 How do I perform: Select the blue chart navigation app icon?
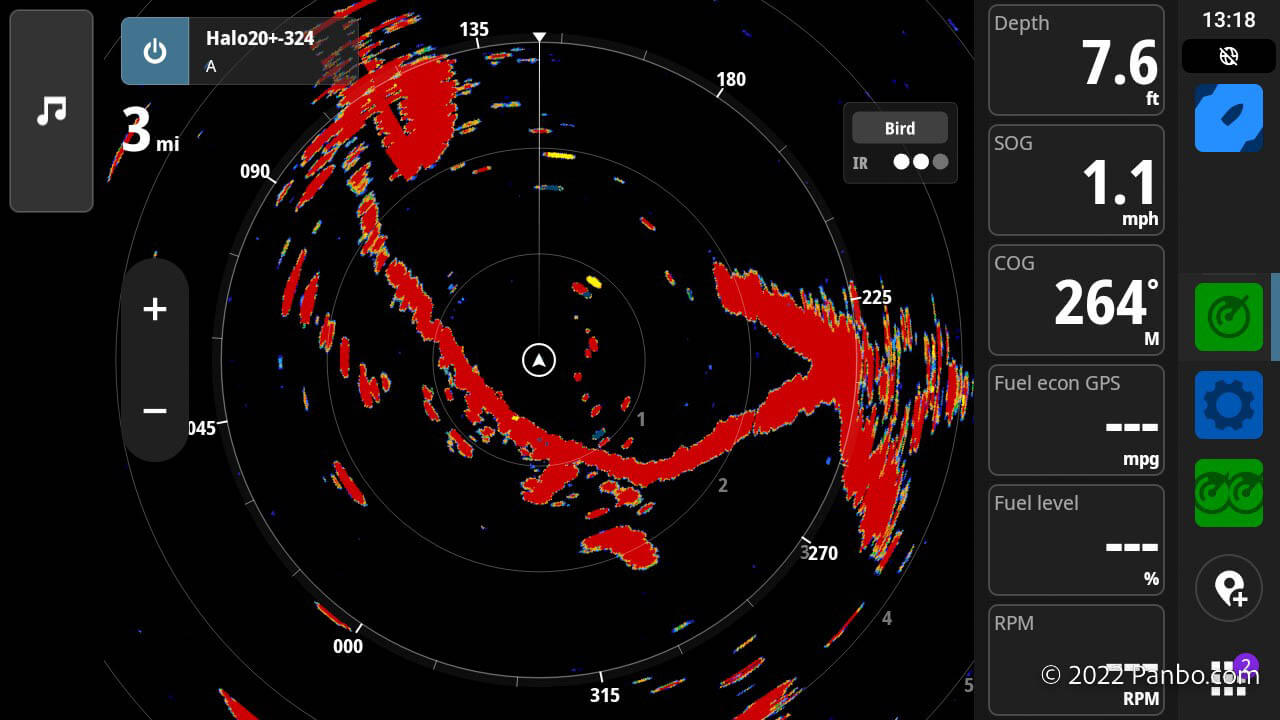1228,118
